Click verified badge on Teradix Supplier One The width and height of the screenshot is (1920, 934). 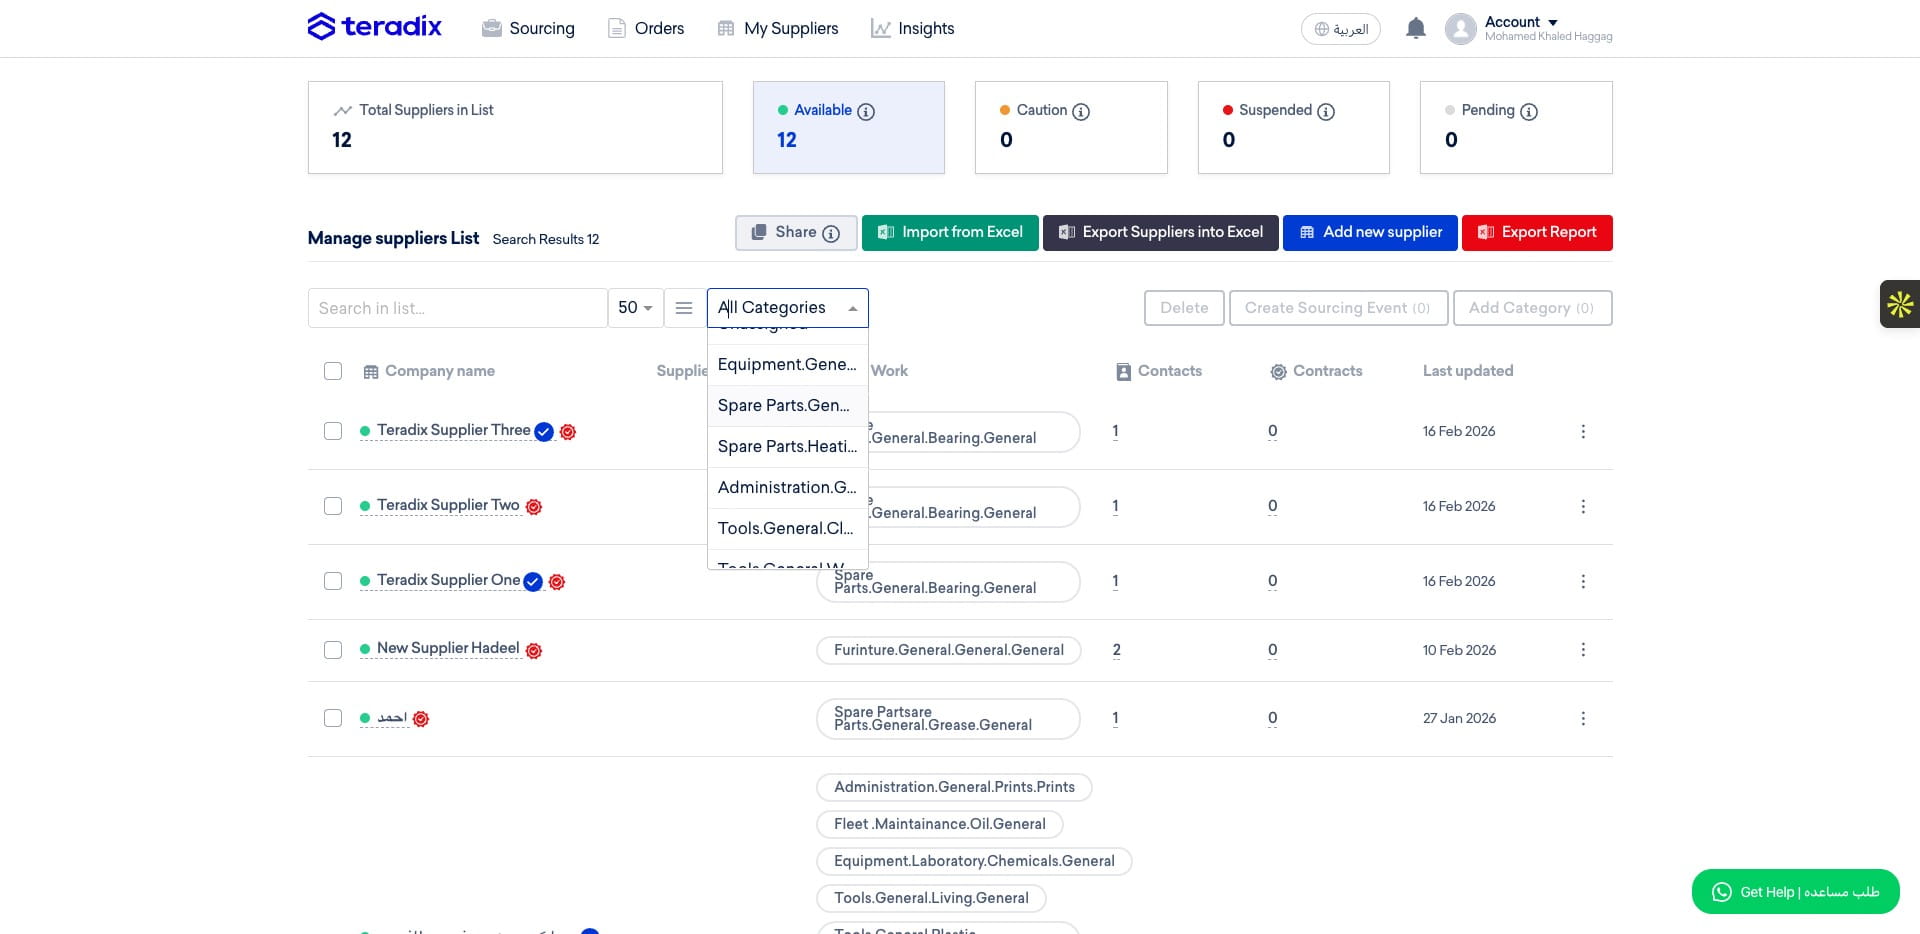click(x=533, y=582)
